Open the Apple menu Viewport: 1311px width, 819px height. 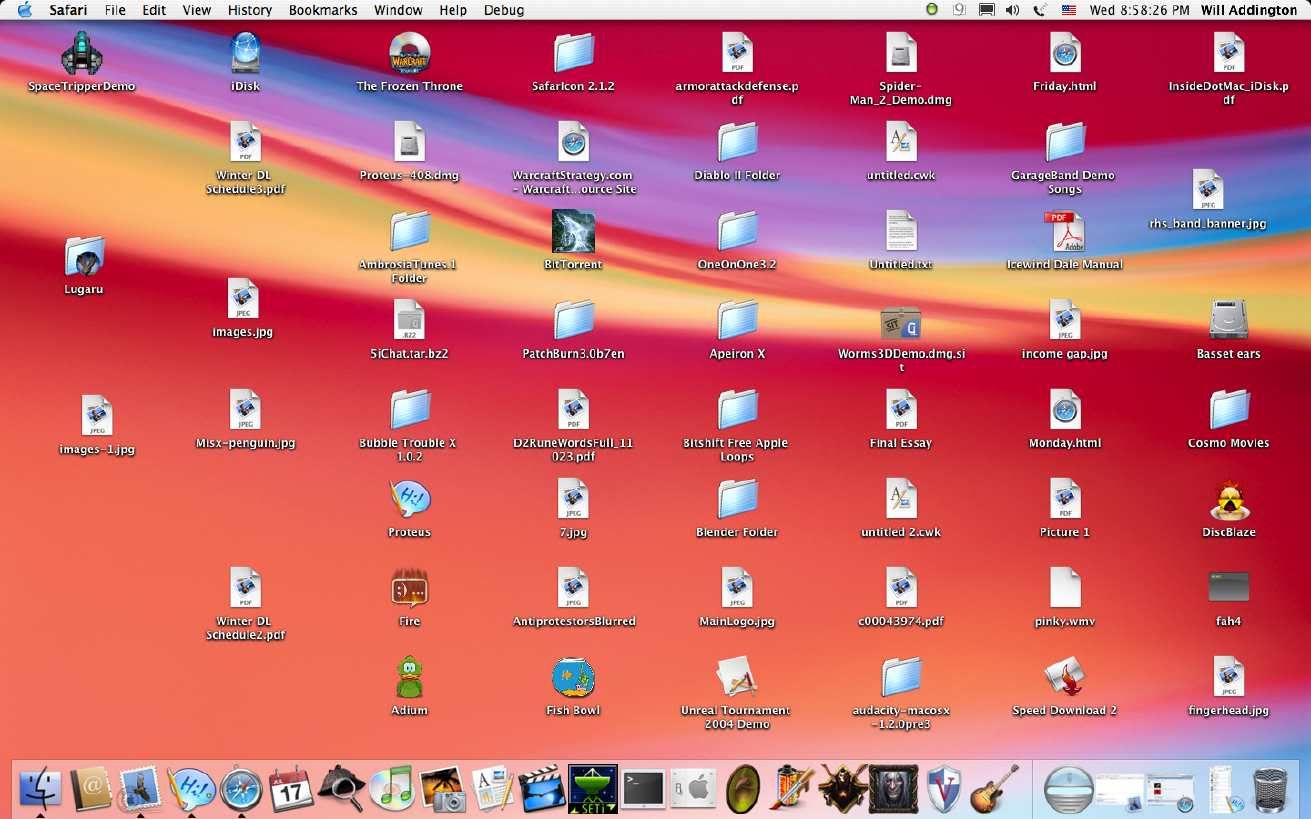[24, 10]
